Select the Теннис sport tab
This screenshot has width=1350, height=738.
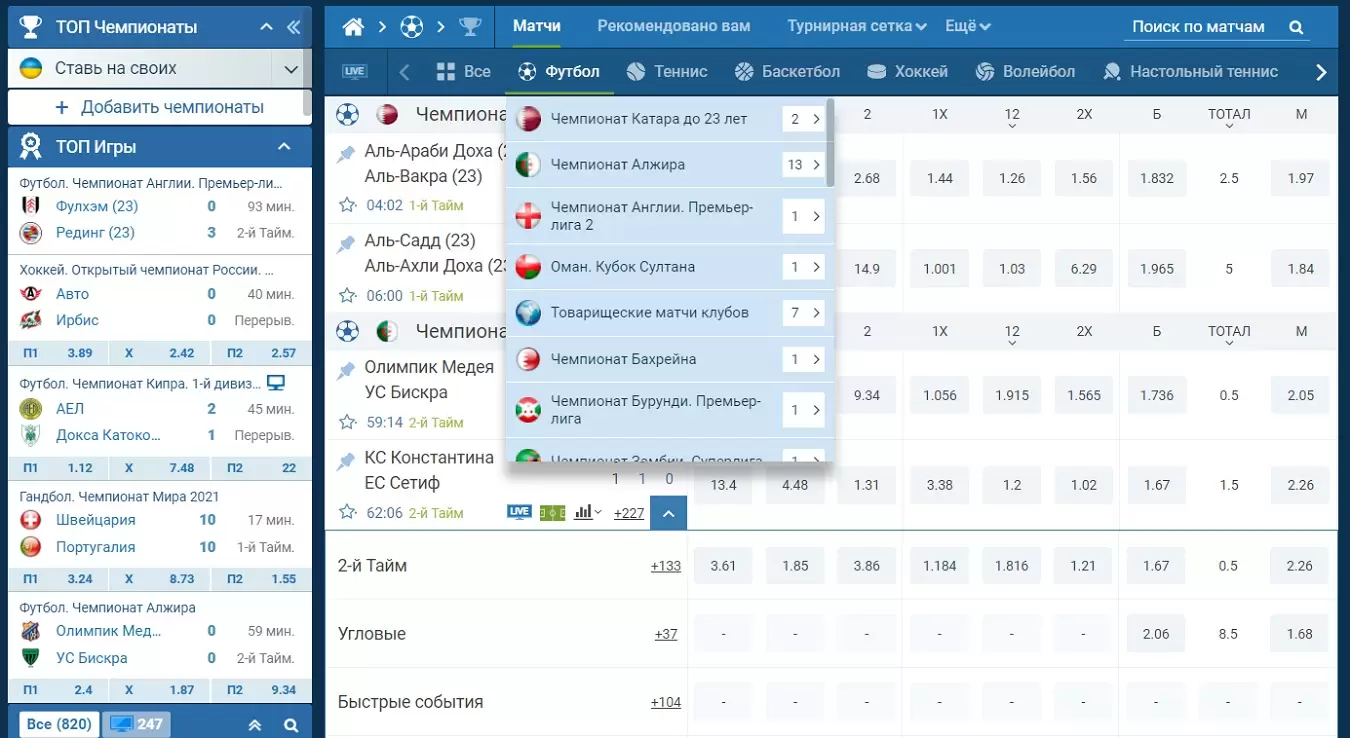coord(667,72)
